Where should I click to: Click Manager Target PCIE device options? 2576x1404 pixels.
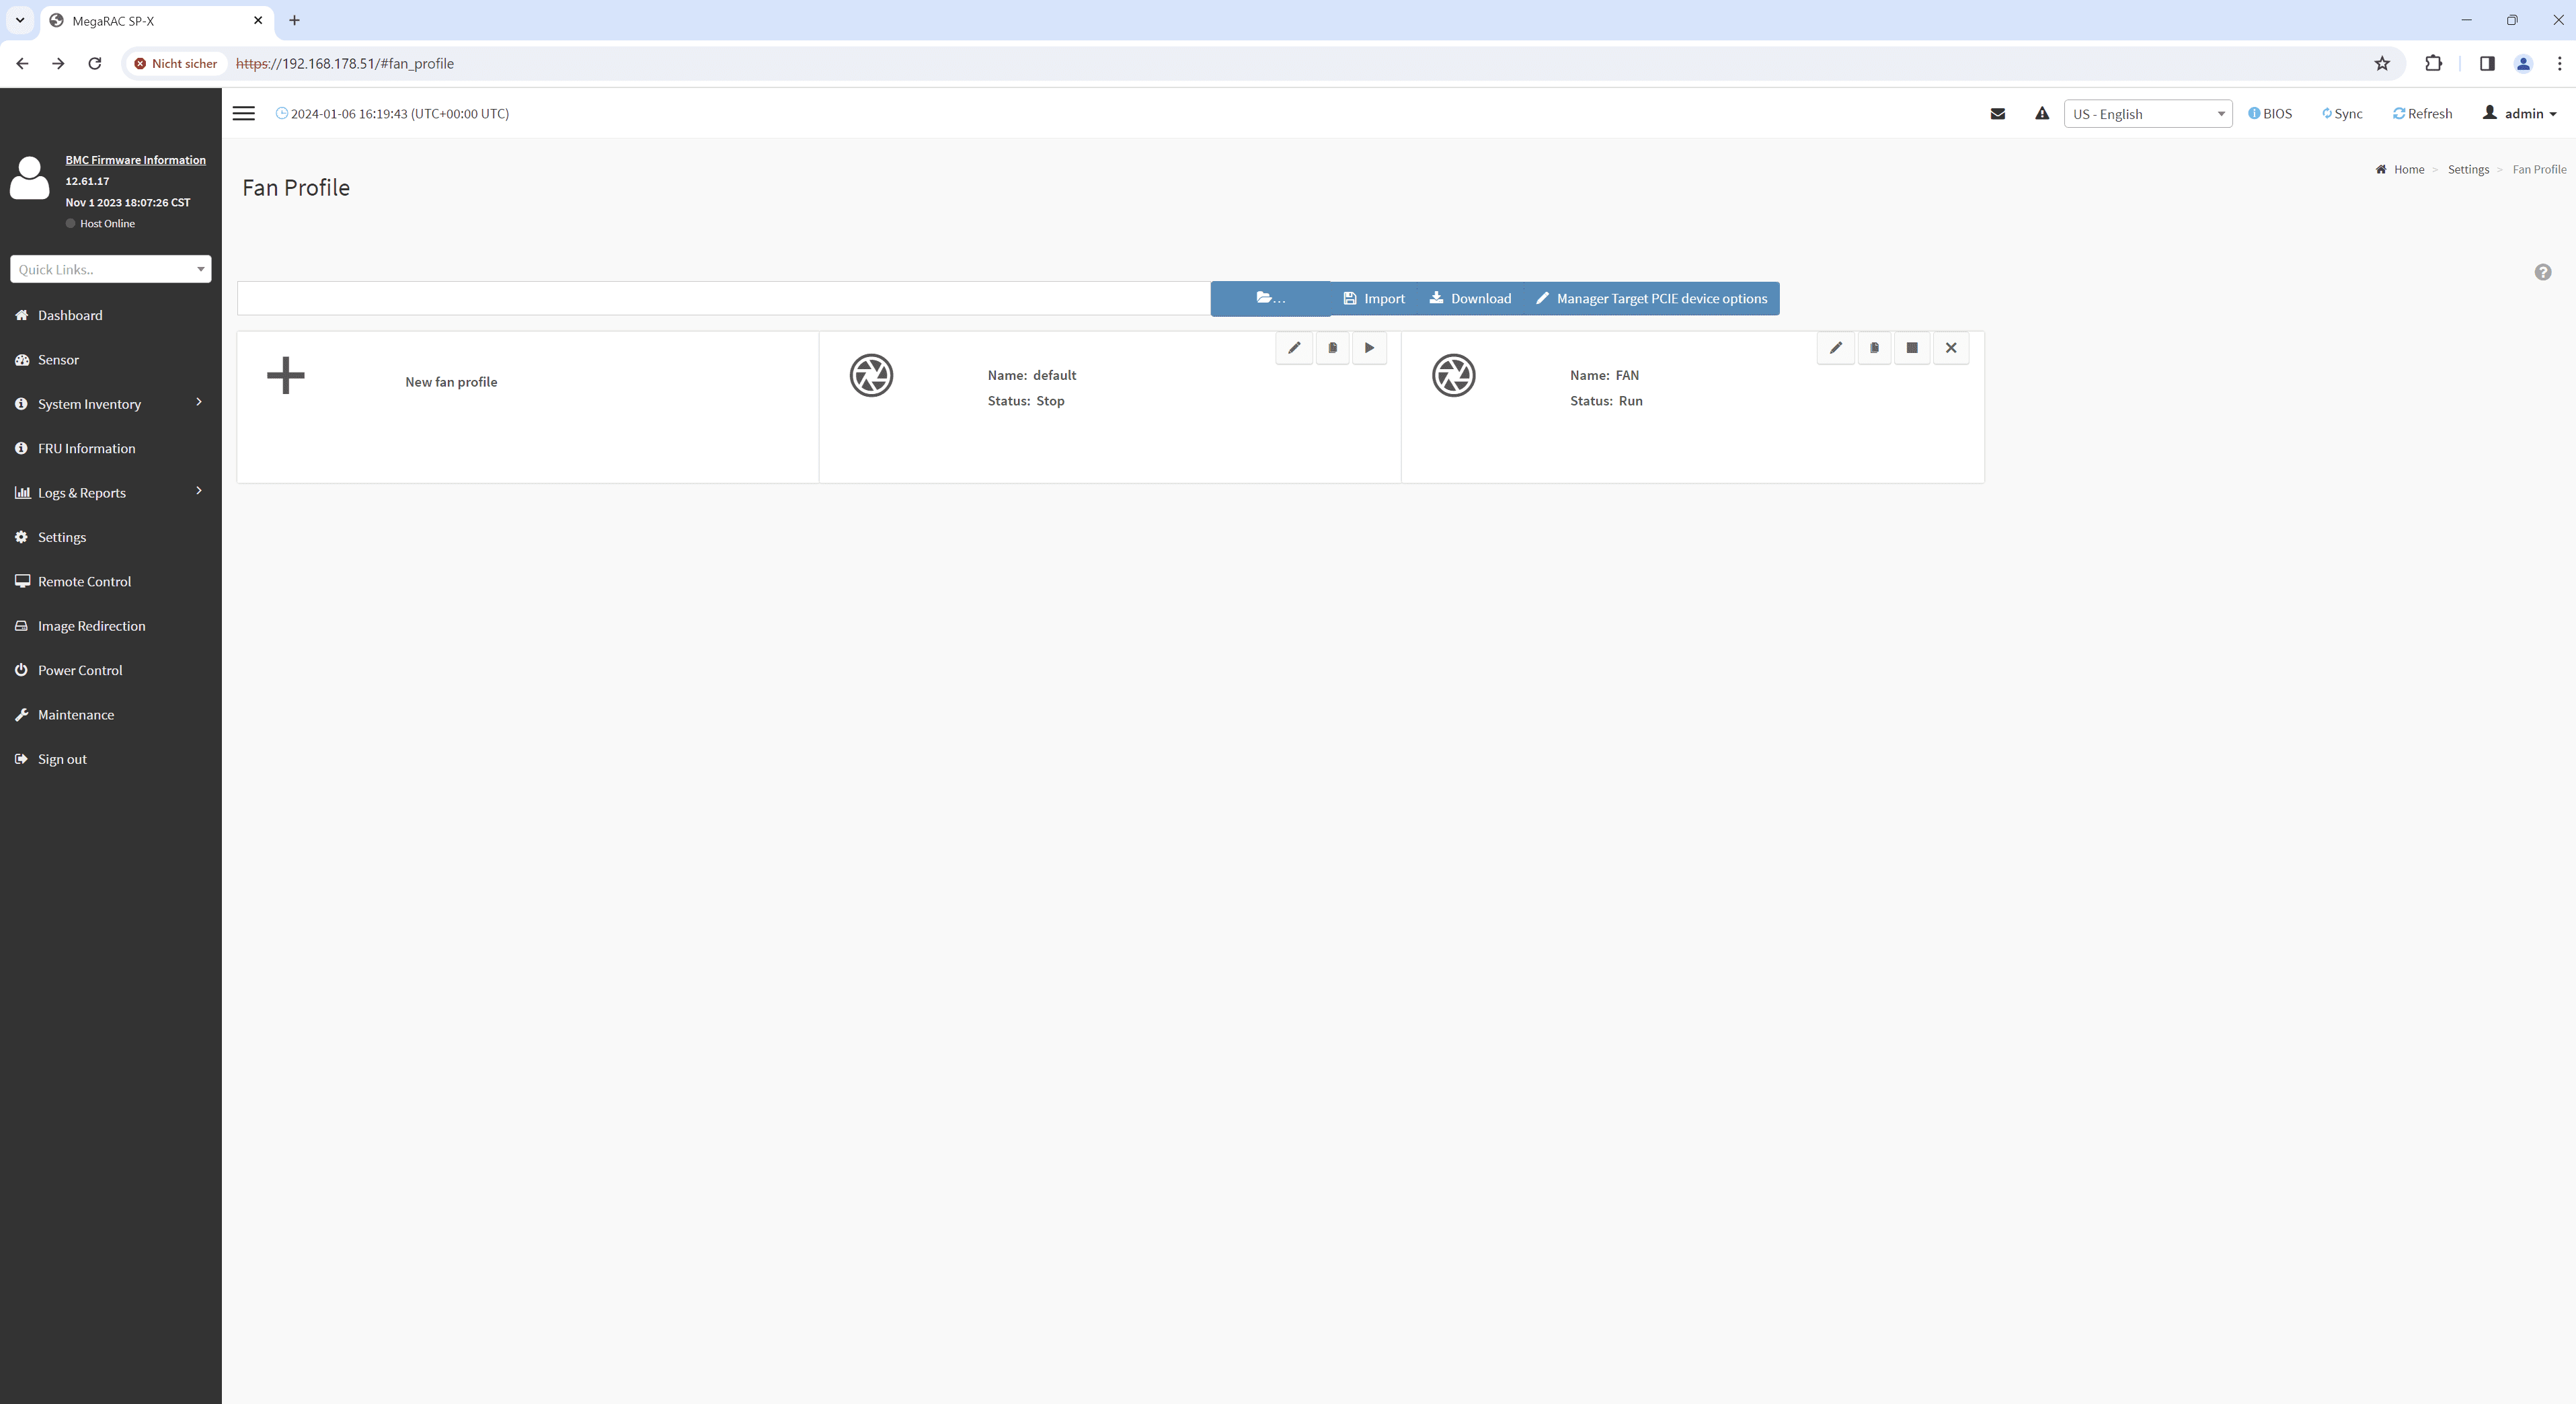click(1651, 299)
